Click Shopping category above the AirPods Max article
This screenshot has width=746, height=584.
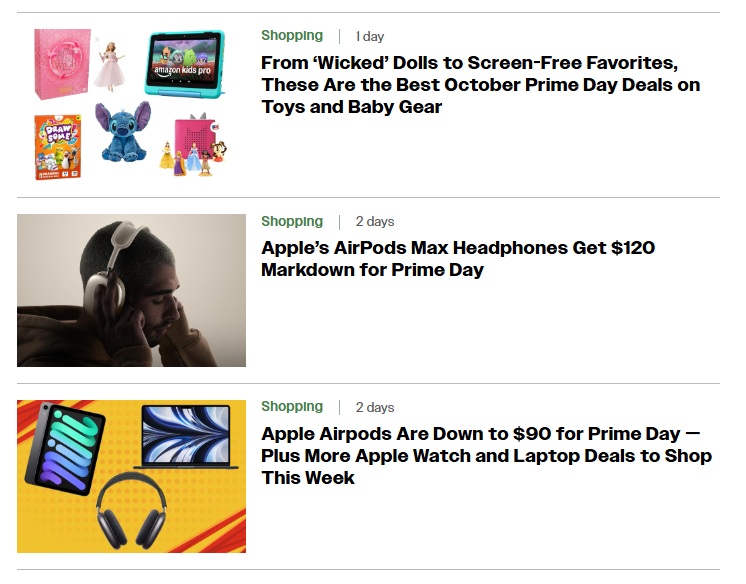tap(292, 221)
